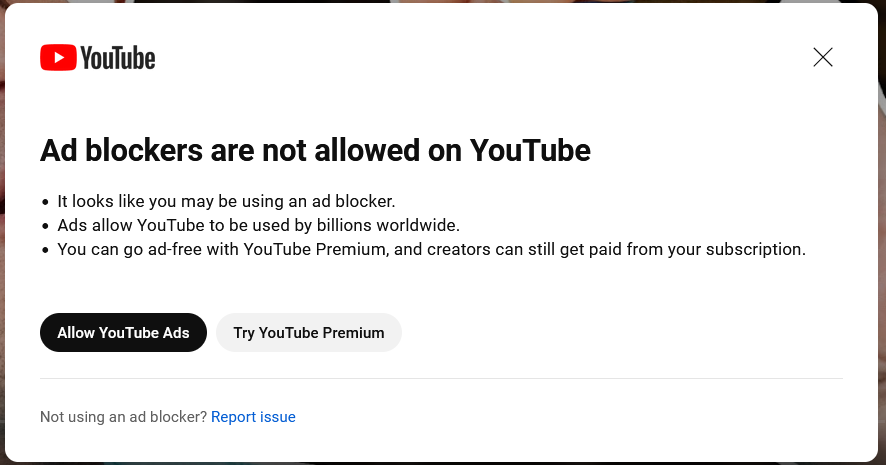Image resolution: width=886 pixels, height=465 pixels.
Task: Click the dark page strip below the dialog
Action: coord(443,463)
